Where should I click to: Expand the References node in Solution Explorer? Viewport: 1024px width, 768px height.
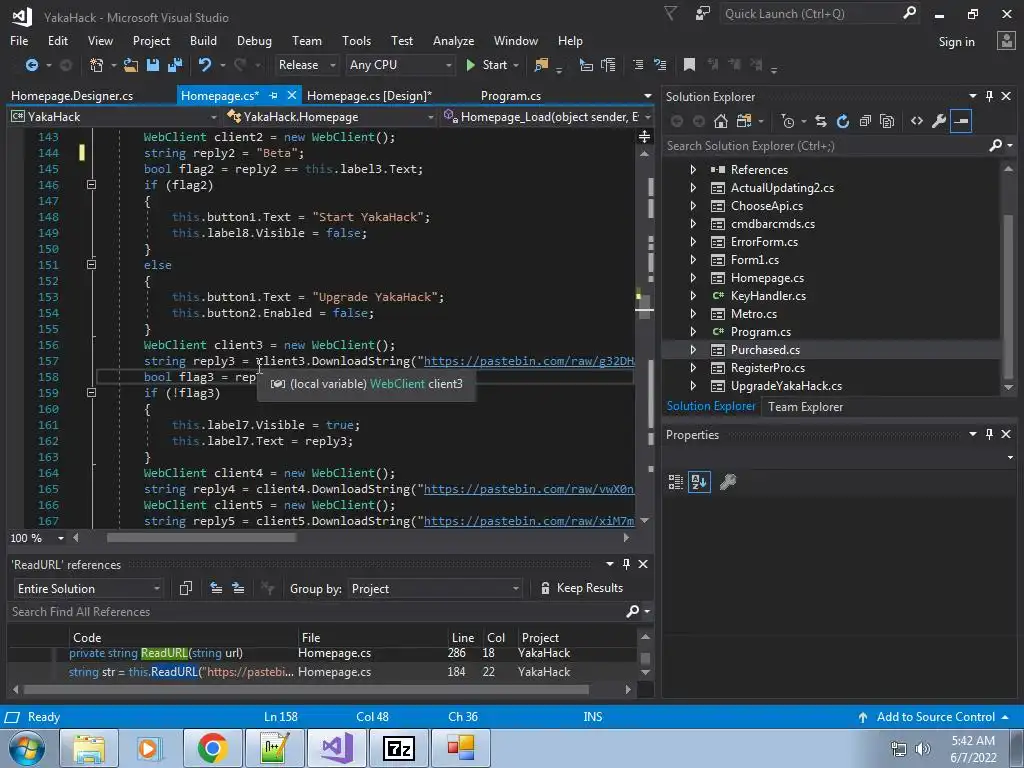(693, 170)
